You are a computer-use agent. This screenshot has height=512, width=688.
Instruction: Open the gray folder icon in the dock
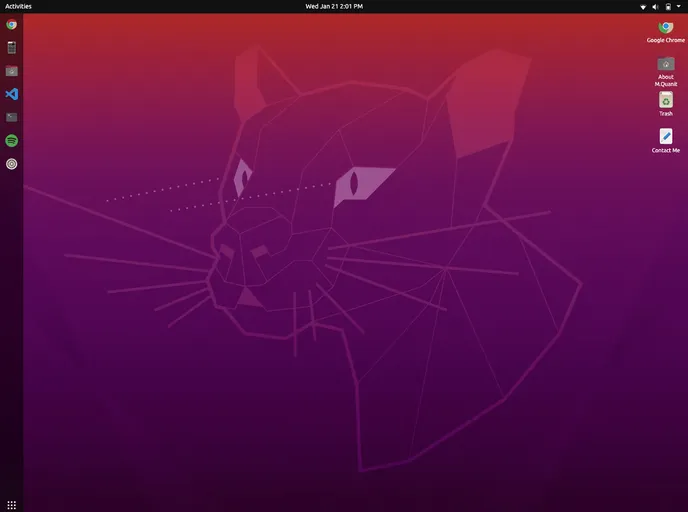click(x=11, y=71)
